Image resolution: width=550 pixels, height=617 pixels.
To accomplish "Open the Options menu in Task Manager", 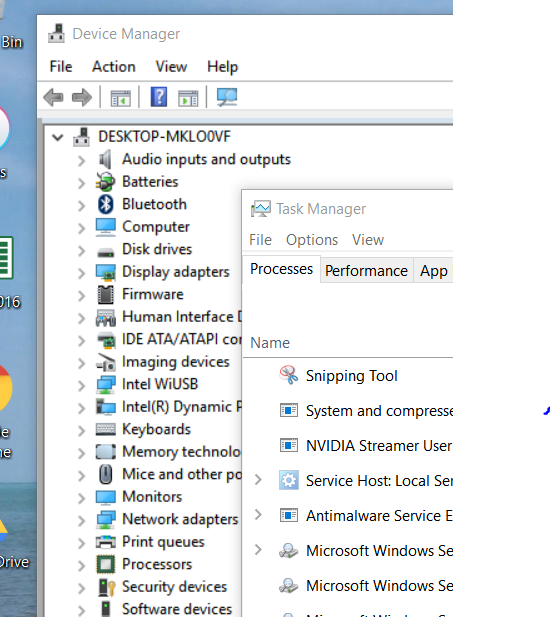I will coord(312,240).
